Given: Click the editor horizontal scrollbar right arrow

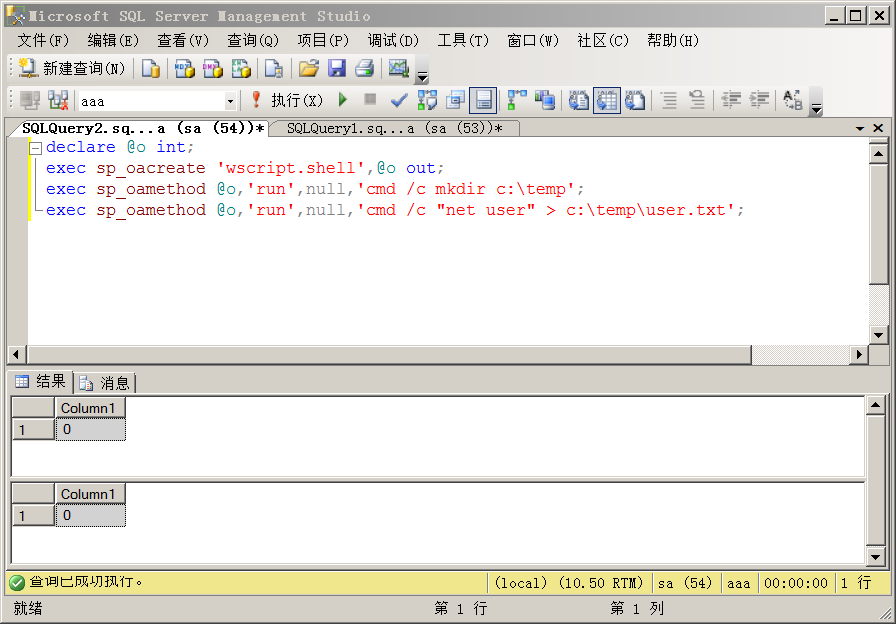Looking at the screenshot, I should [x=859, y=355].
